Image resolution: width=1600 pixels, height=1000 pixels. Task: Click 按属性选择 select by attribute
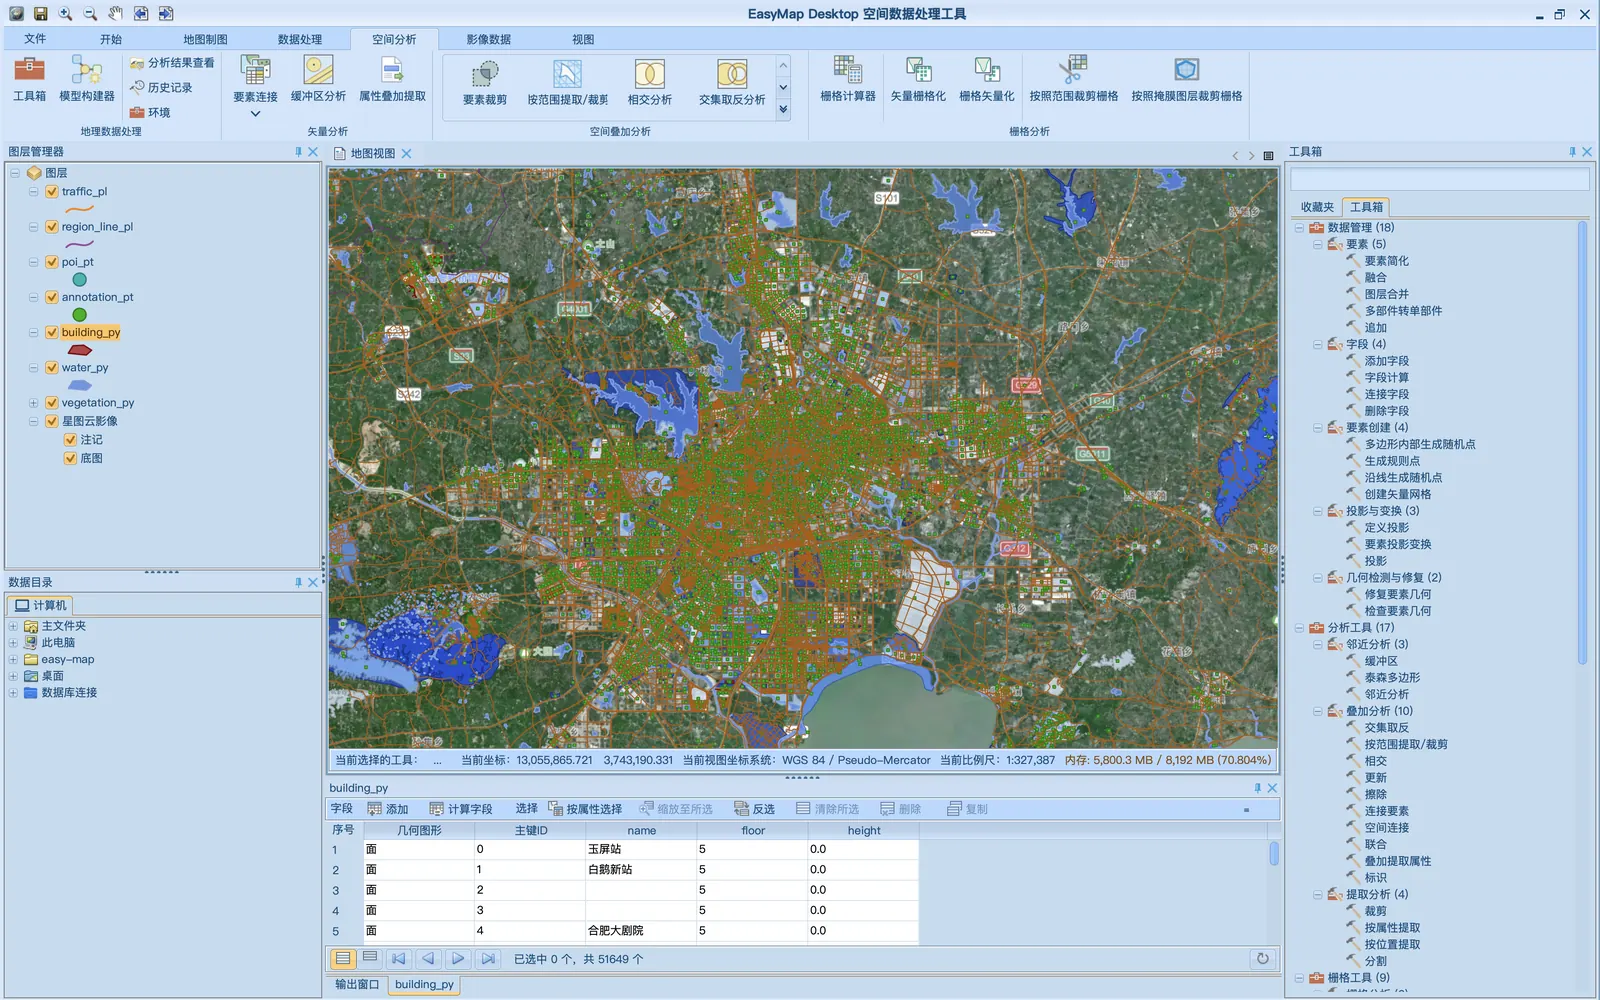(585, 809)
